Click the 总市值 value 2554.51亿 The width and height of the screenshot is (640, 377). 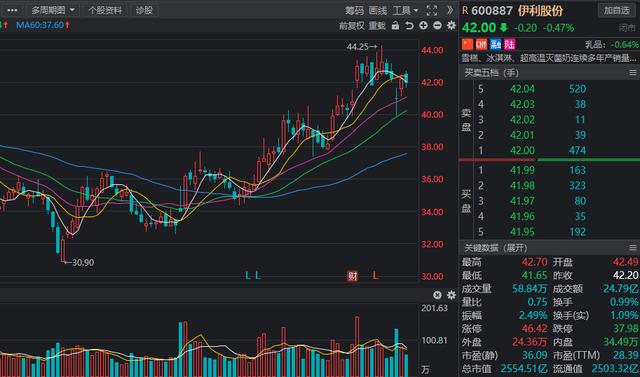click(524, 368)
